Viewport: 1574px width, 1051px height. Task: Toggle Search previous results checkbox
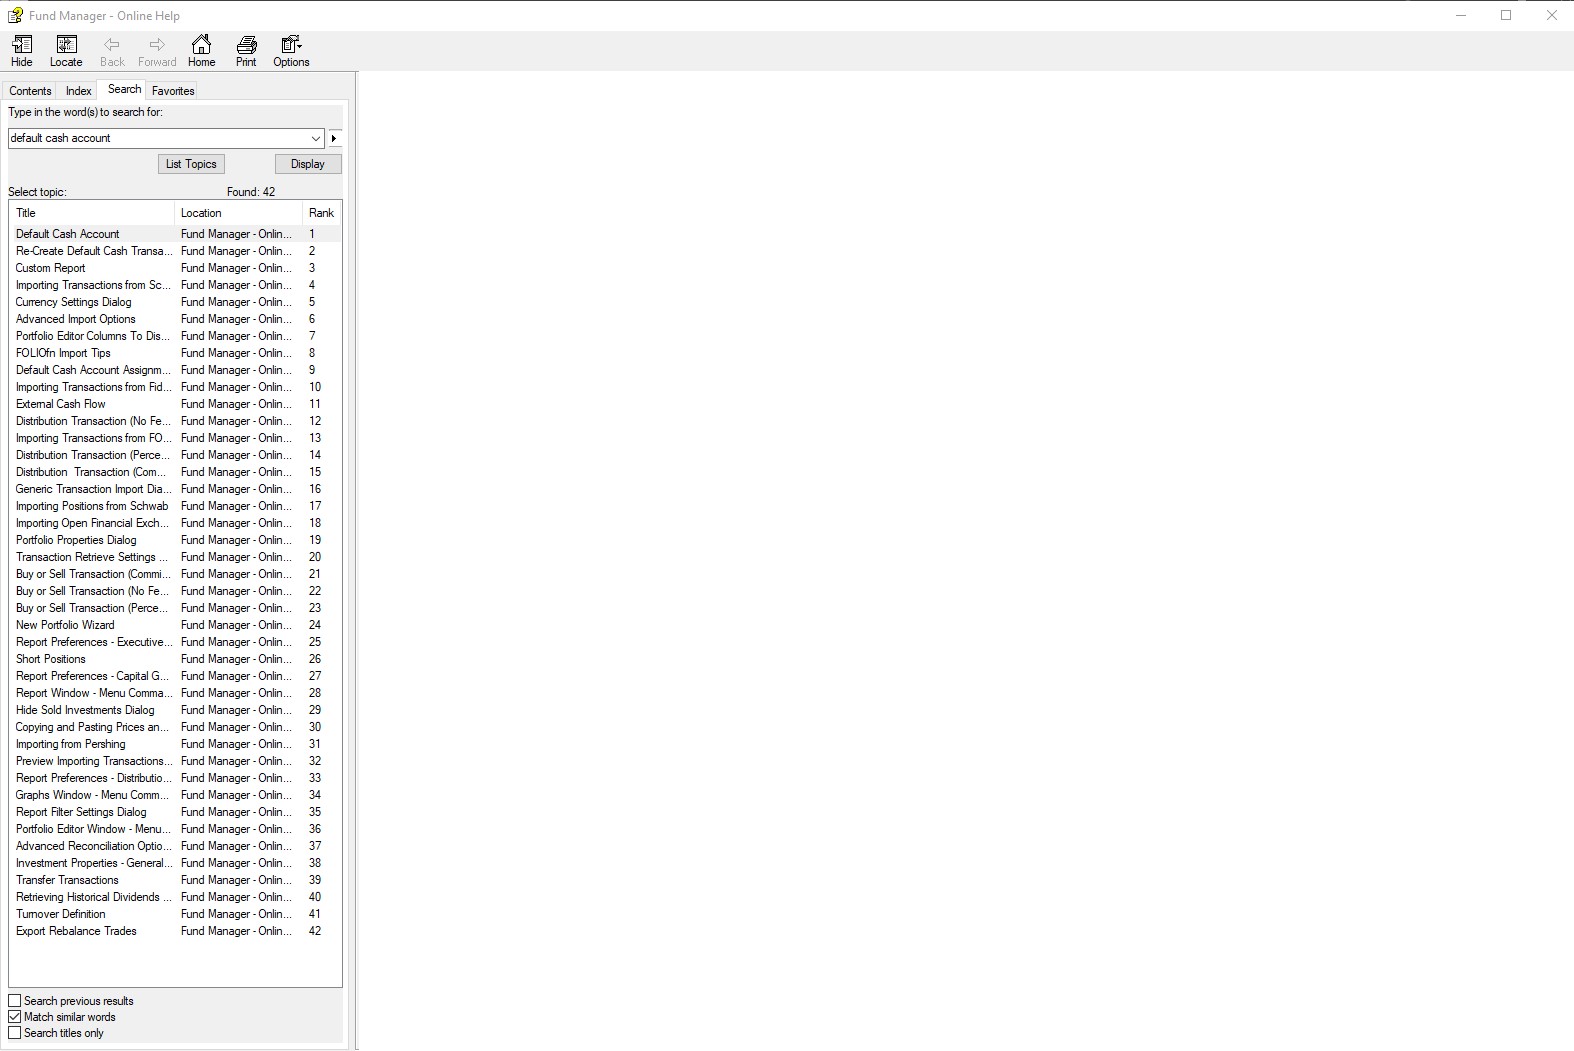(15, 1001)
